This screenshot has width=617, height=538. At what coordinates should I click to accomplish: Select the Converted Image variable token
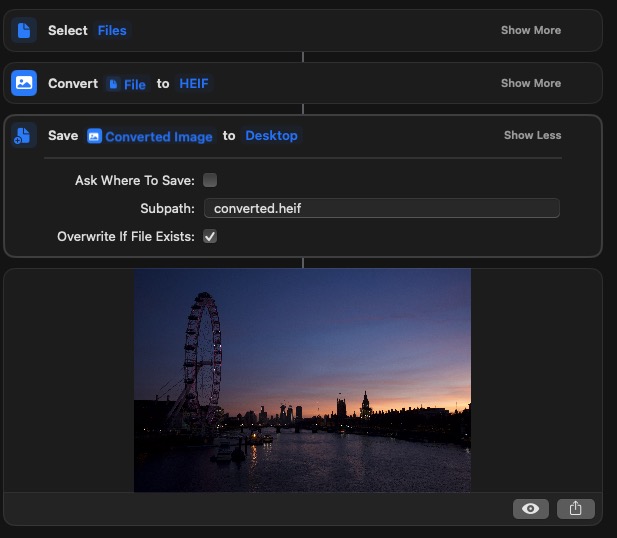150,136
